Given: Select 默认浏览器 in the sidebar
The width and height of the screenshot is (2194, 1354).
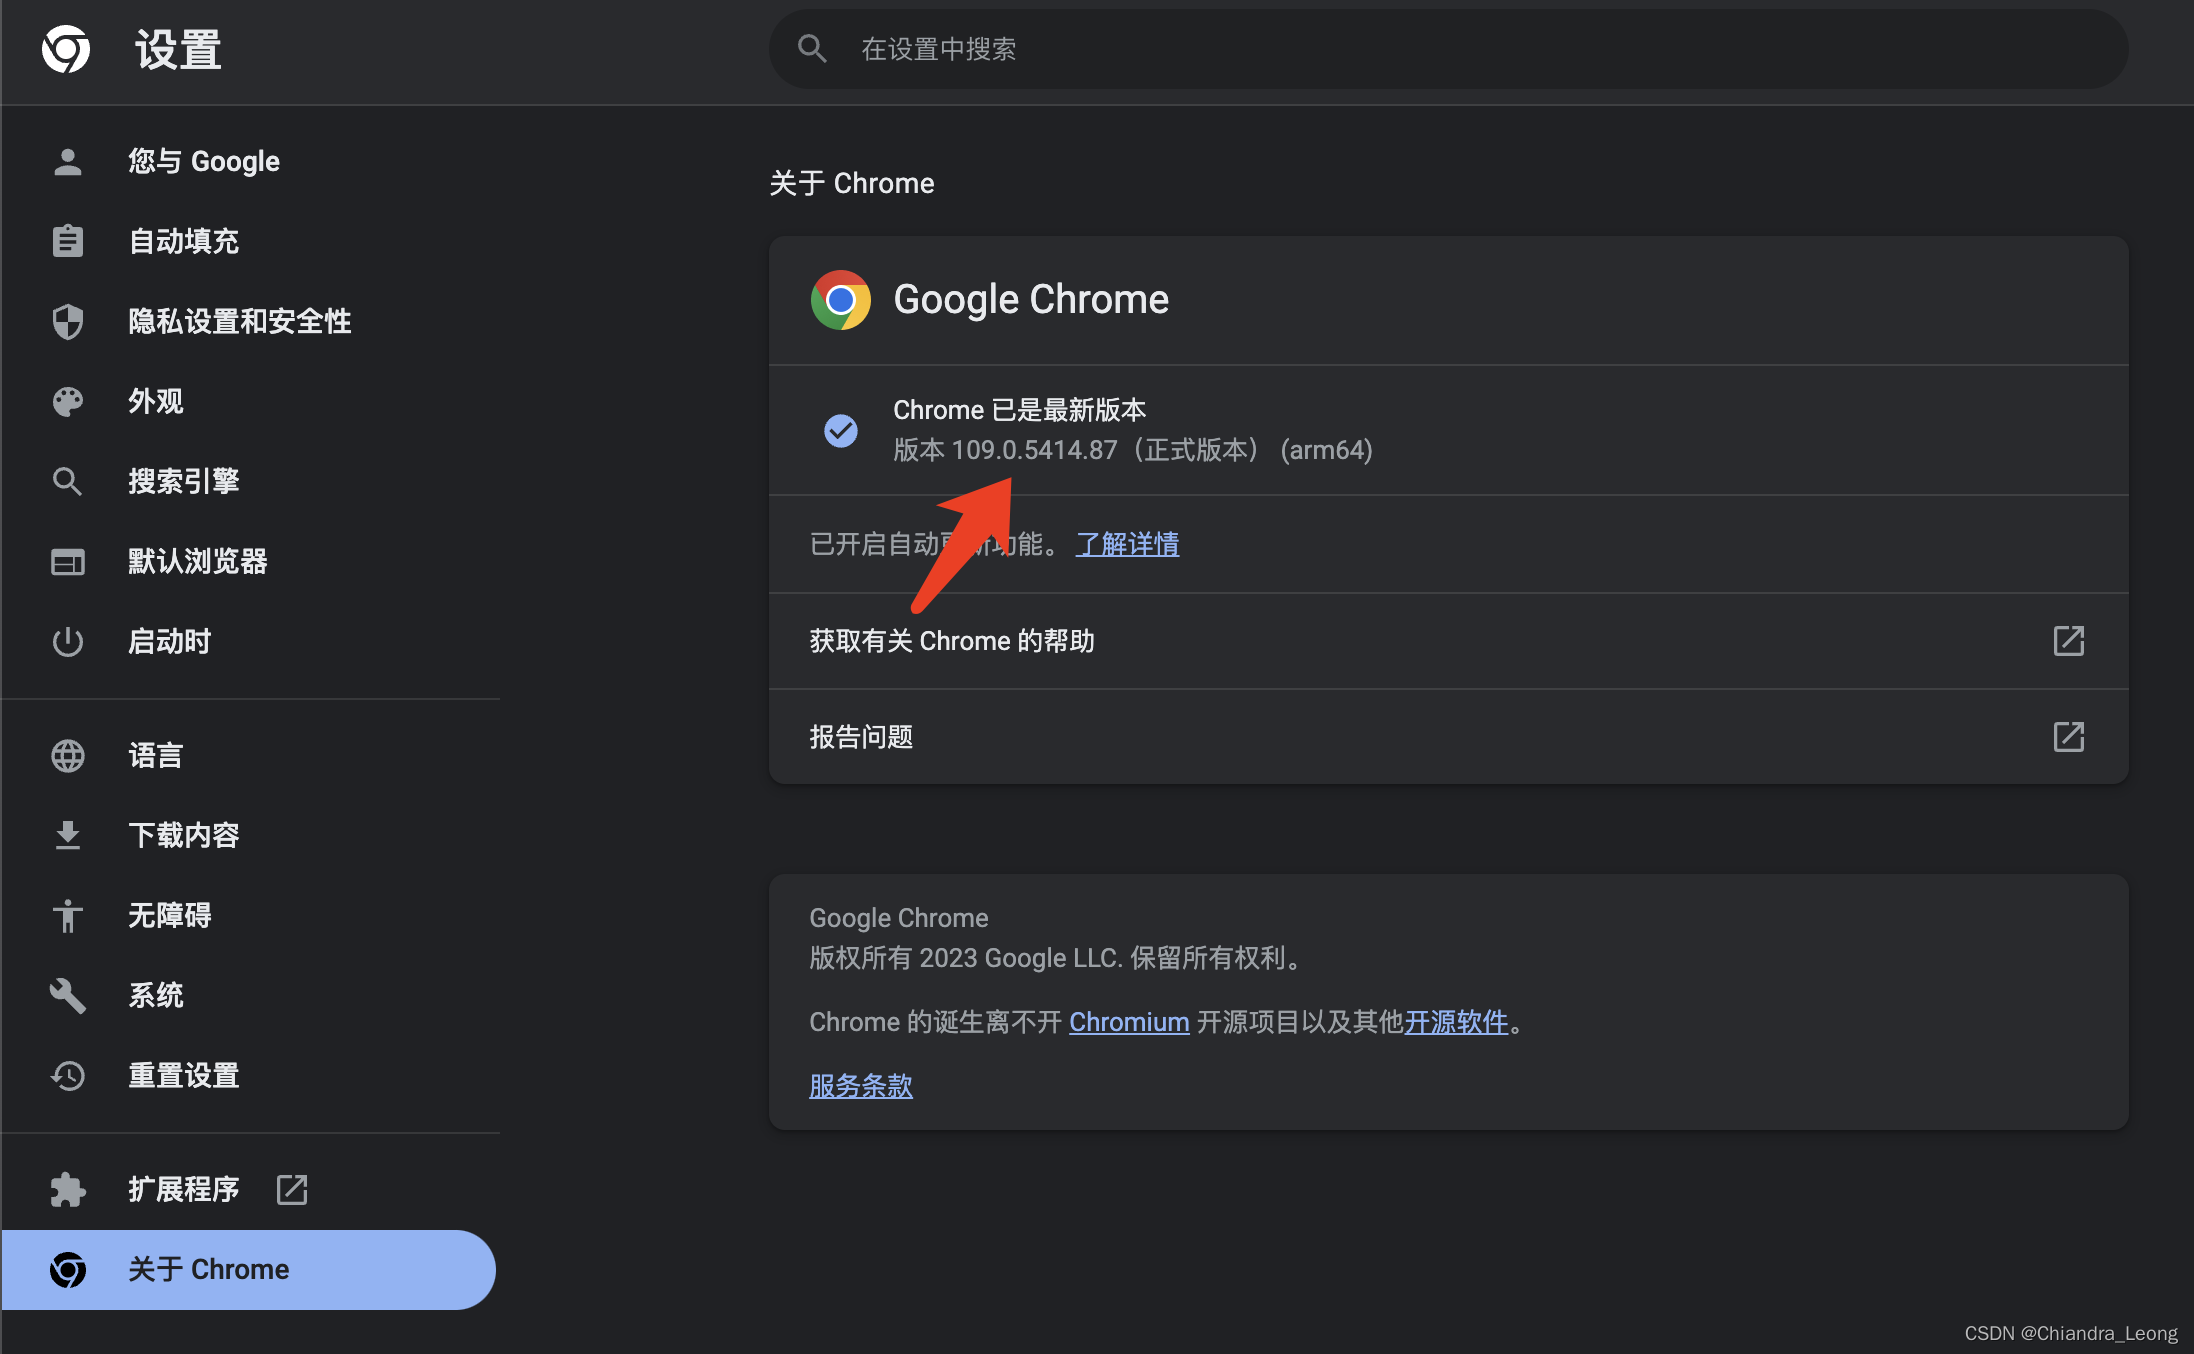Looking at the screenshot, I should [197, 561].
